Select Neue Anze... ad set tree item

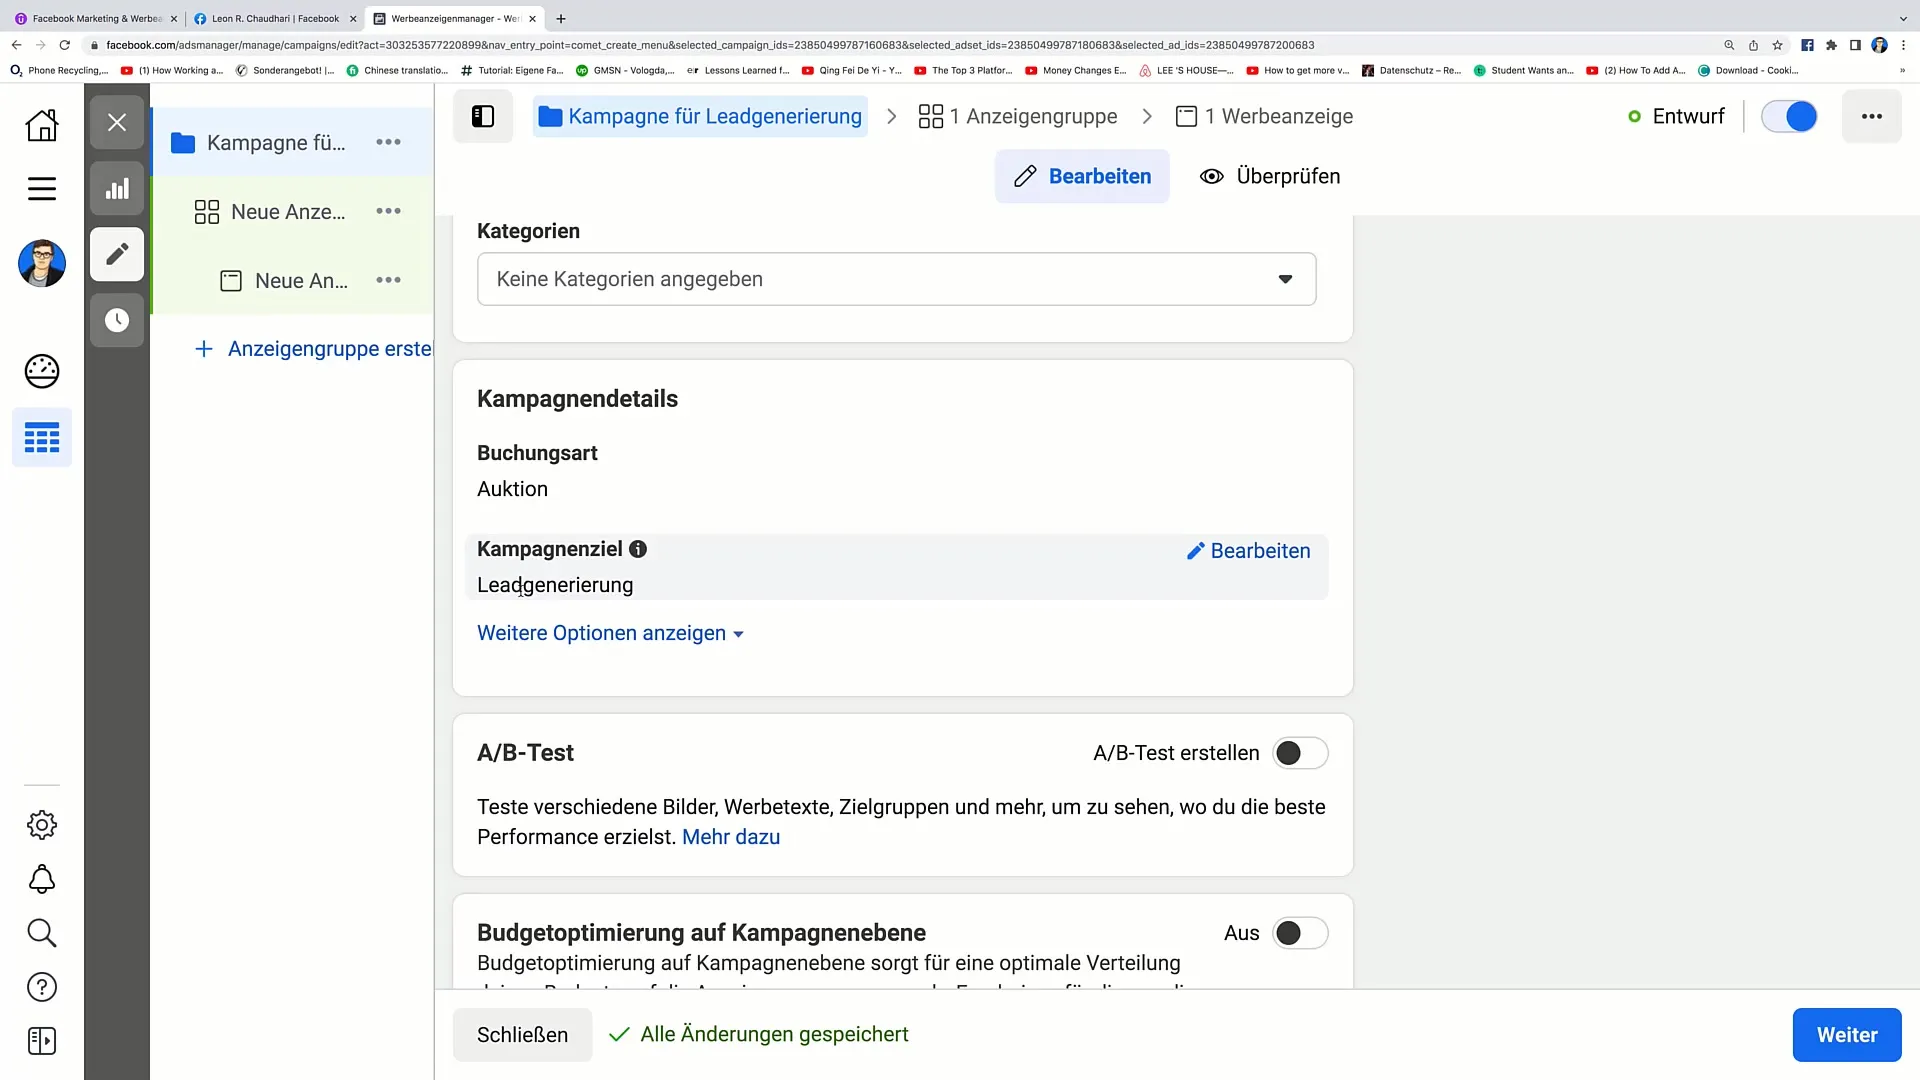[x=287, y=211]
